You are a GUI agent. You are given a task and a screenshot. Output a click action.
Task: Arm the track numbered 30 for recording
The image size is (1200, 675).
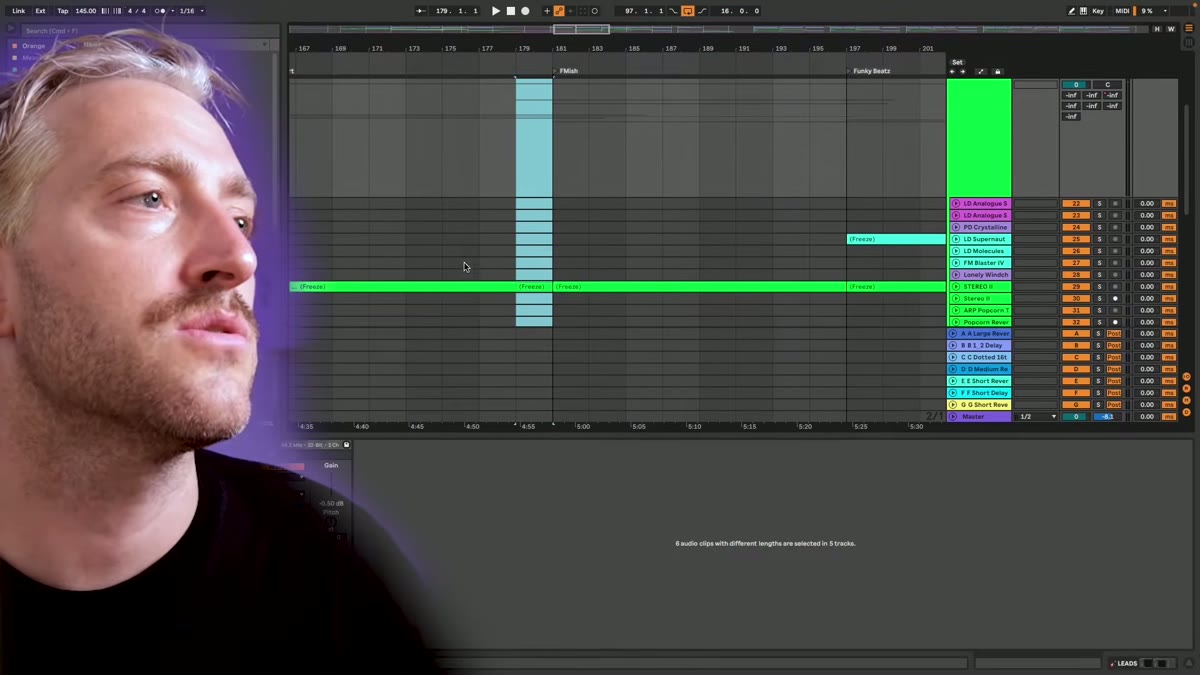coord(1115,299)
